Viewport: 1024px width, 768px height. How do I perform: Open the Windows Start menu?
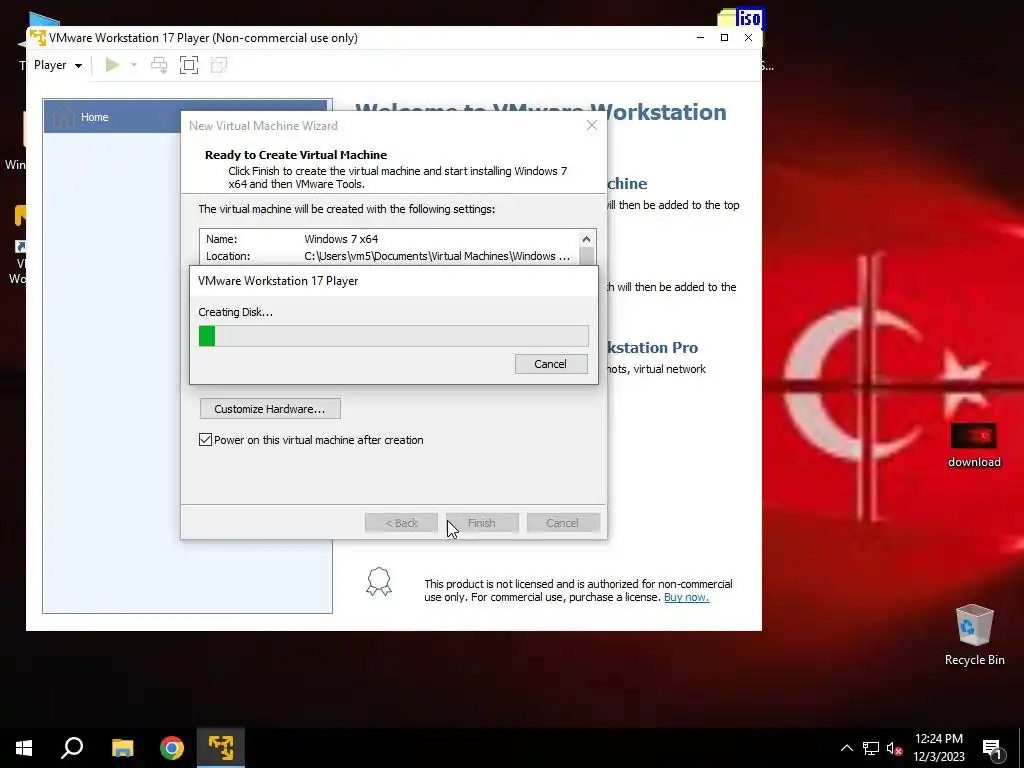click(24, 748)
